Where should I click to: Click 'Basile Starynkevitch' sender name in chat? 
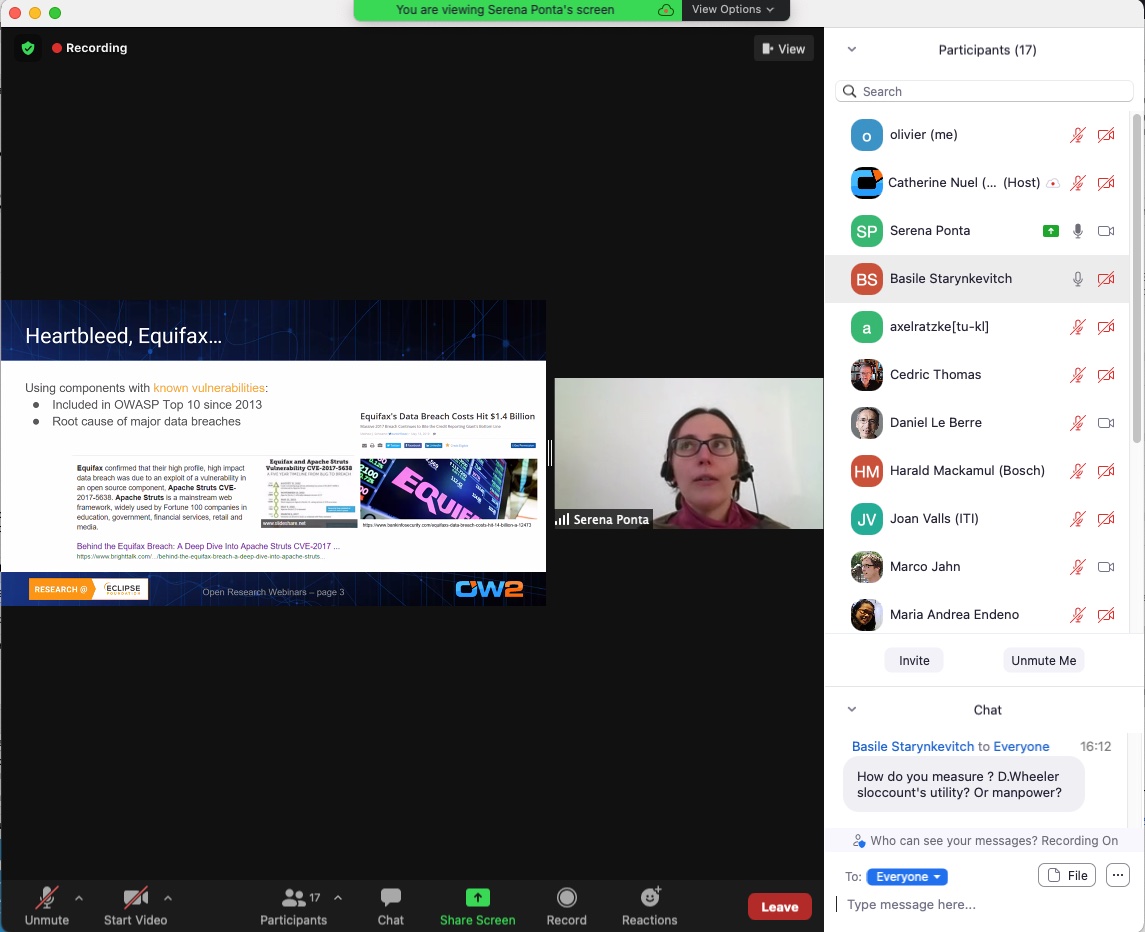coord(913,746)
